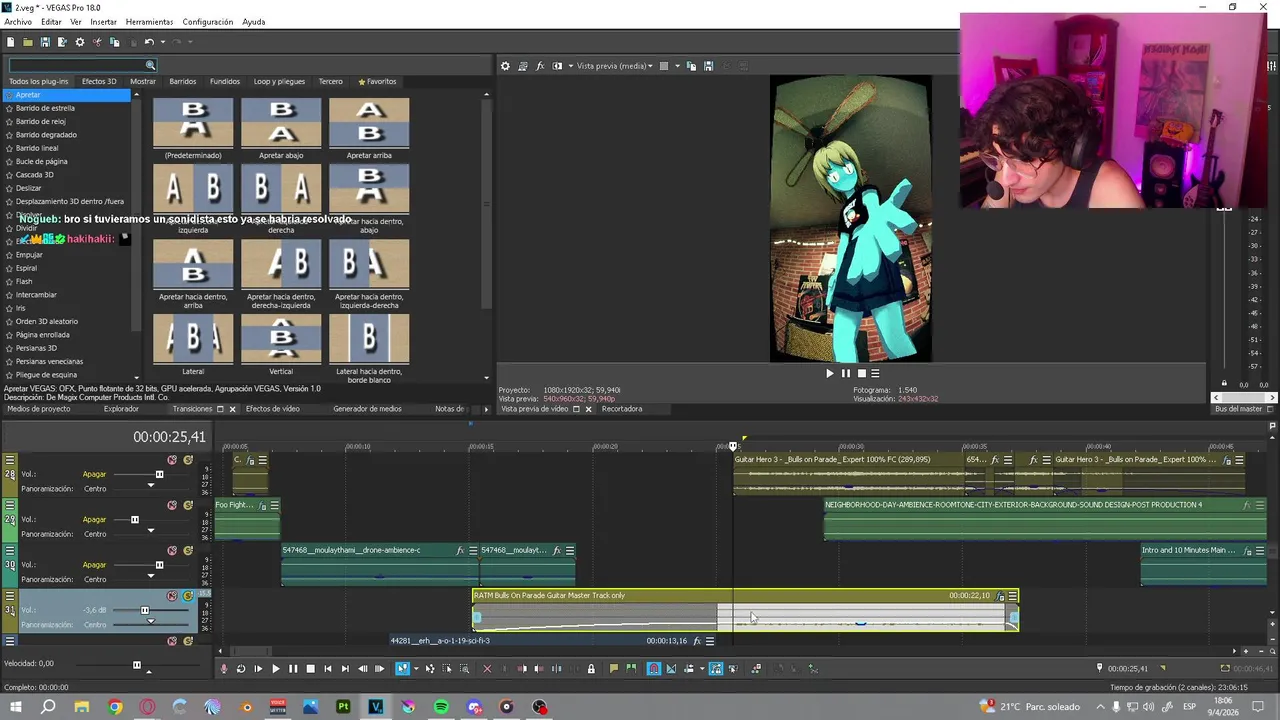
Task: Open the Efectos de vídeo tab
Action: 272,409
